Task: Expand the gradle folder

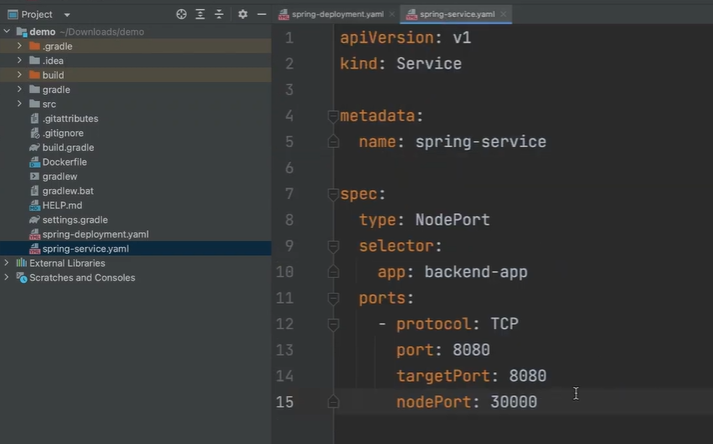Action: pyautogui.click(x=19, y=89)
